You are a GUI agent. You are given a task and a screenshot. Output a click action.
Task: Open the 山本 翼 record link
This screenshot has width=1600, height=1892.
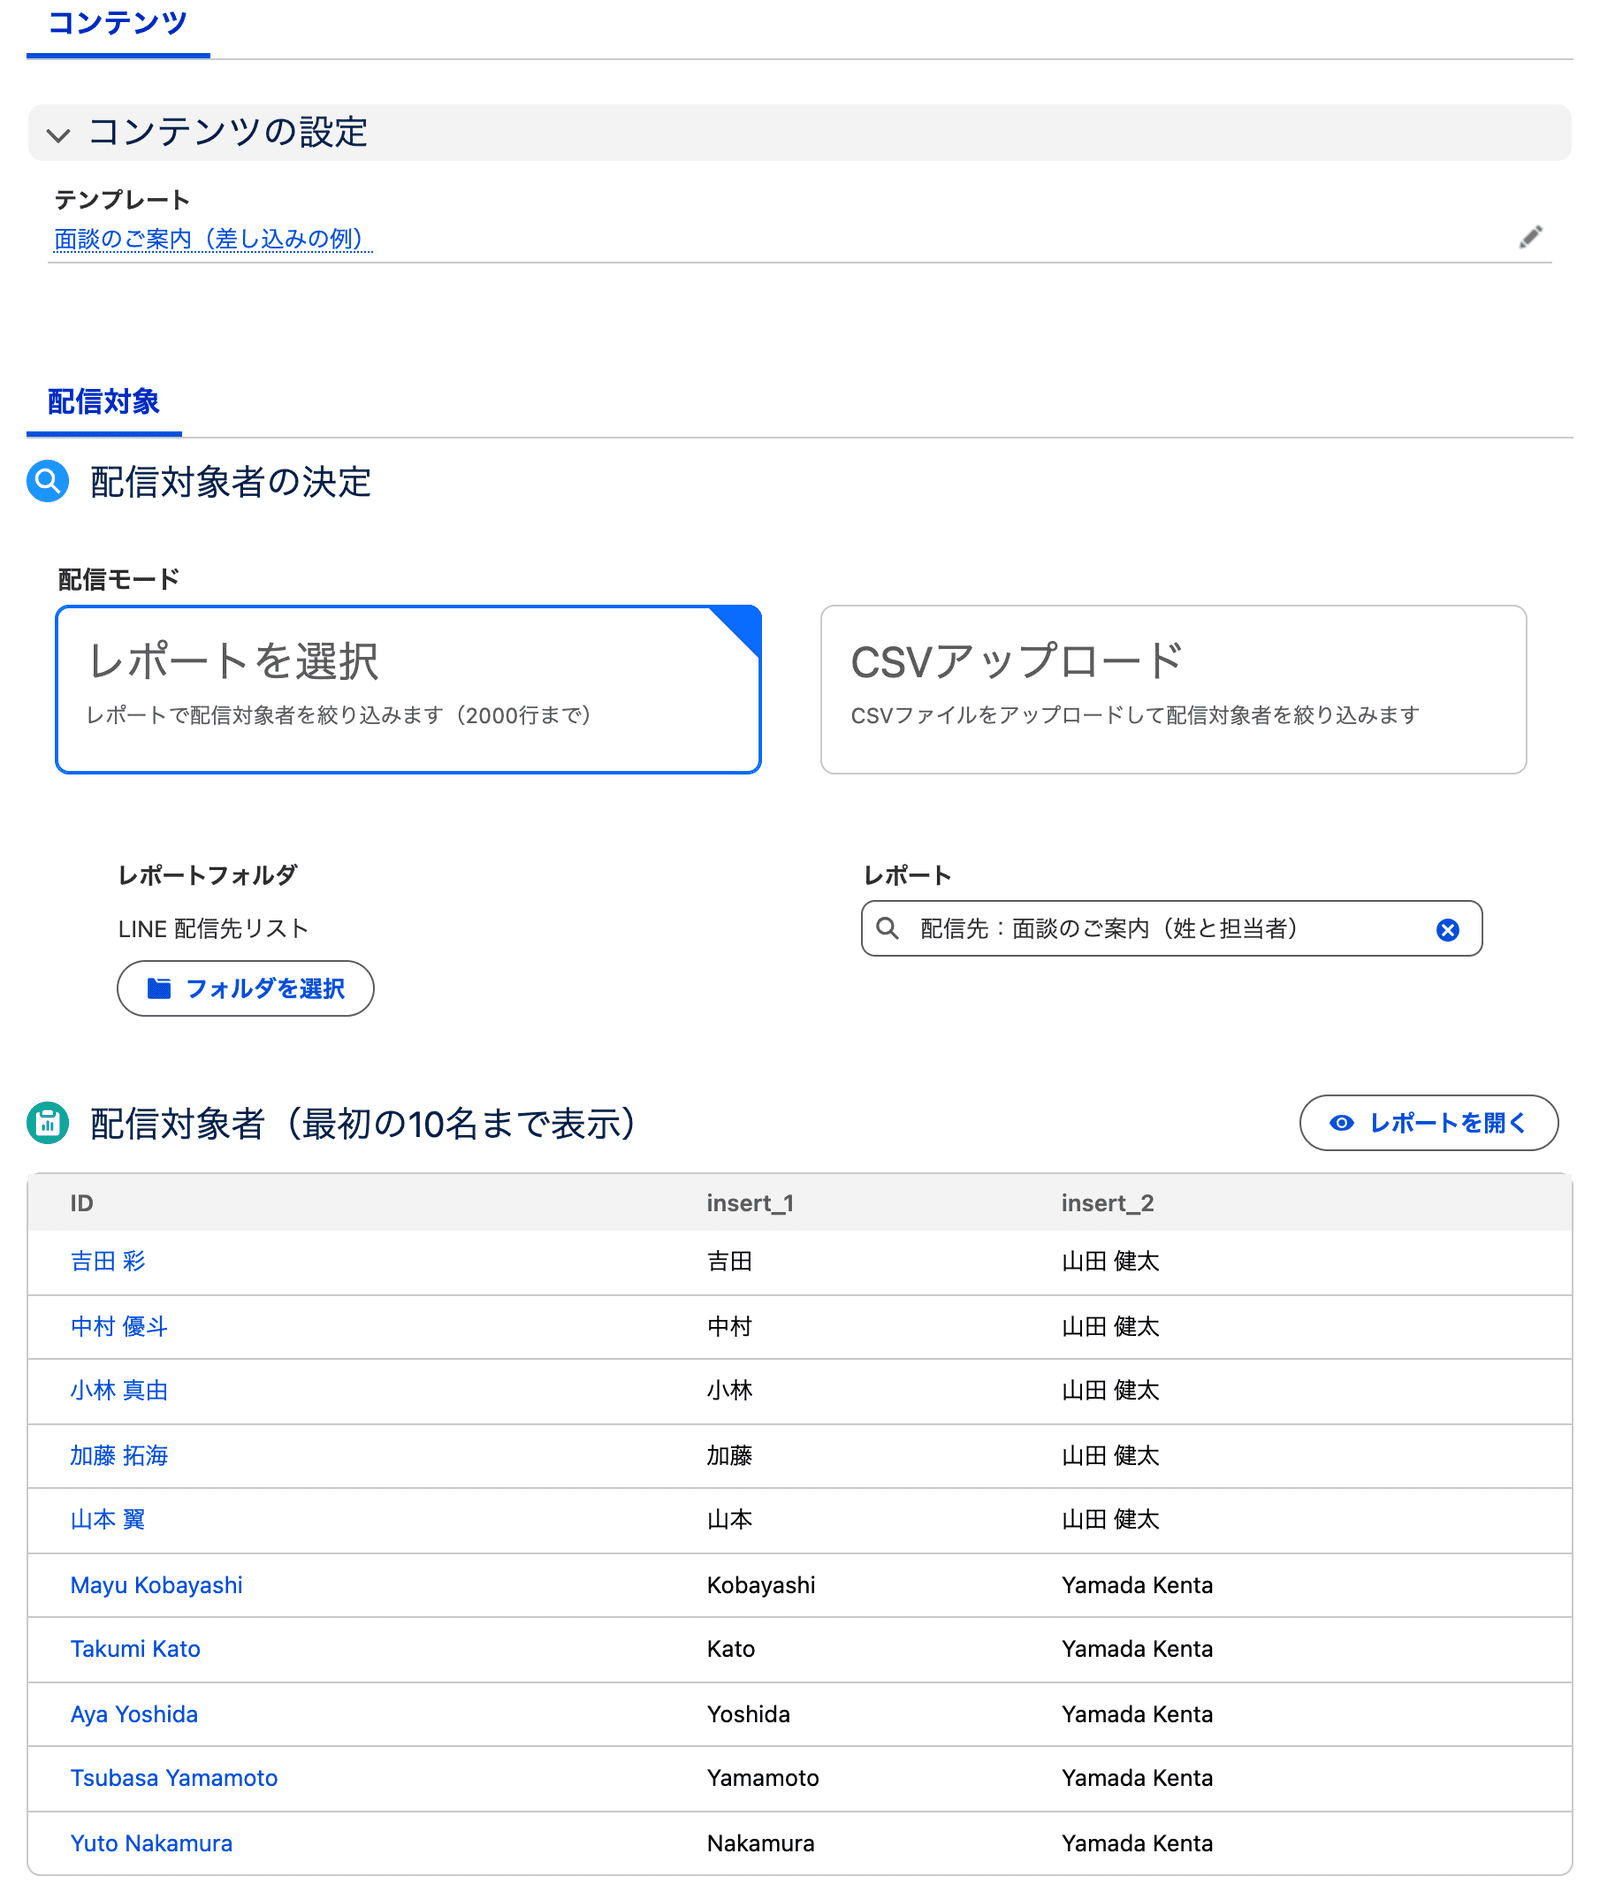click(x=108, y=1520)
